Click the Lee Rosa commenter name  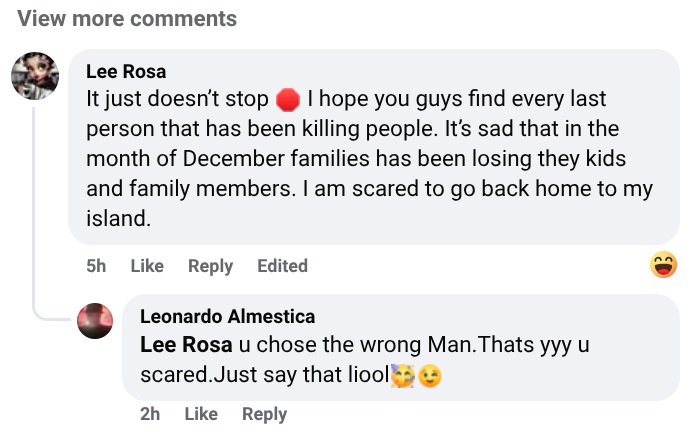coord(126,72)
